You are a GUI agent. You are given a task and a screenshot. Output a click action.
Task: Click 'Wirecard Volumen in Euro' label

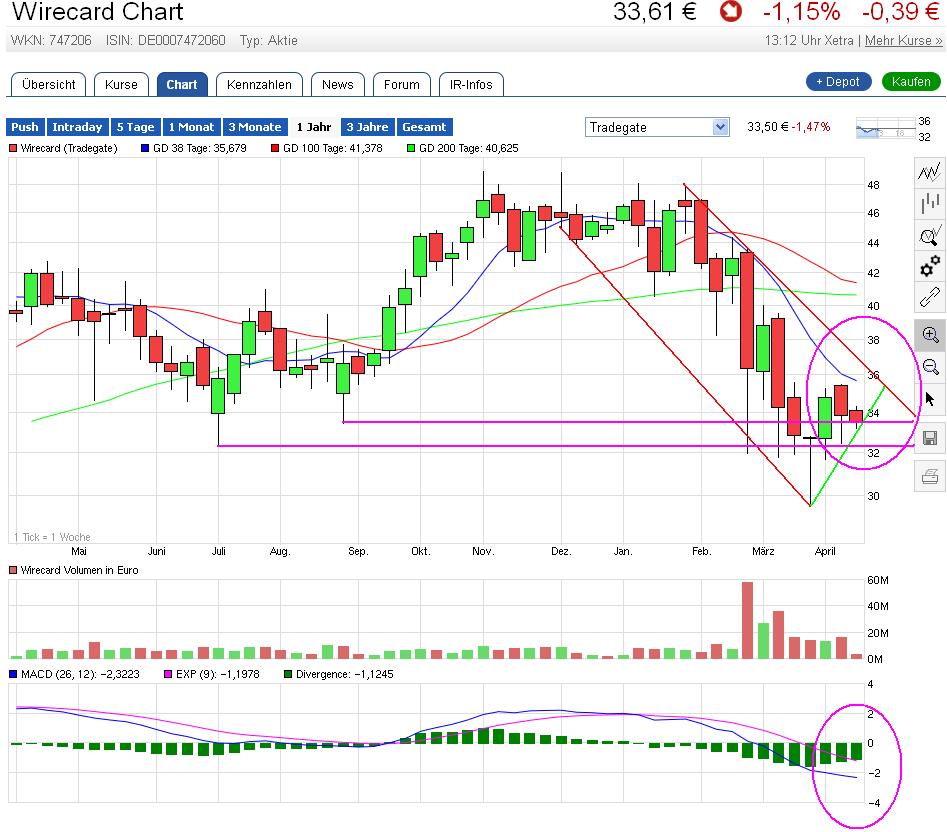tap(79, 570)
